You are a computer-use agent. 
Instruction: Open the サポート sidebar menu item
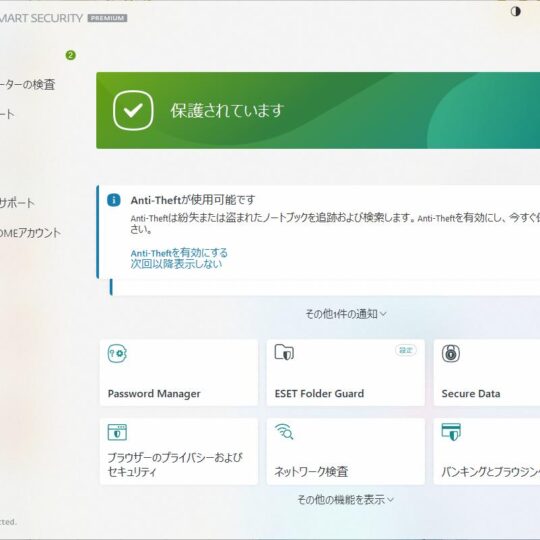pos(17,203)
